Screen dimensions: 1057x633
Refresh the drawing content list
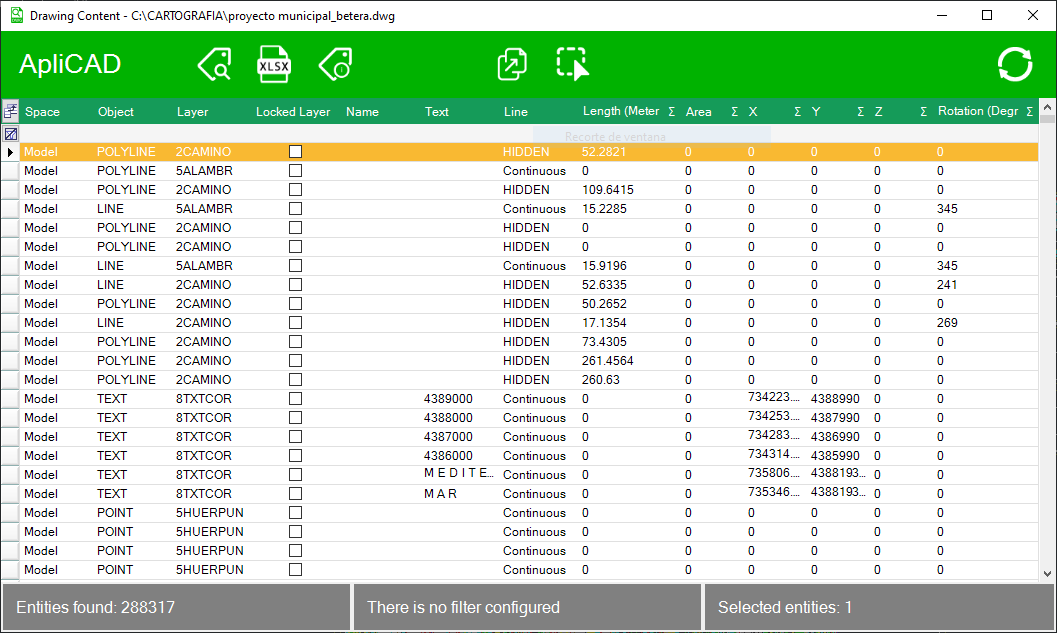pyautogui.click(x=1014, y=64)
